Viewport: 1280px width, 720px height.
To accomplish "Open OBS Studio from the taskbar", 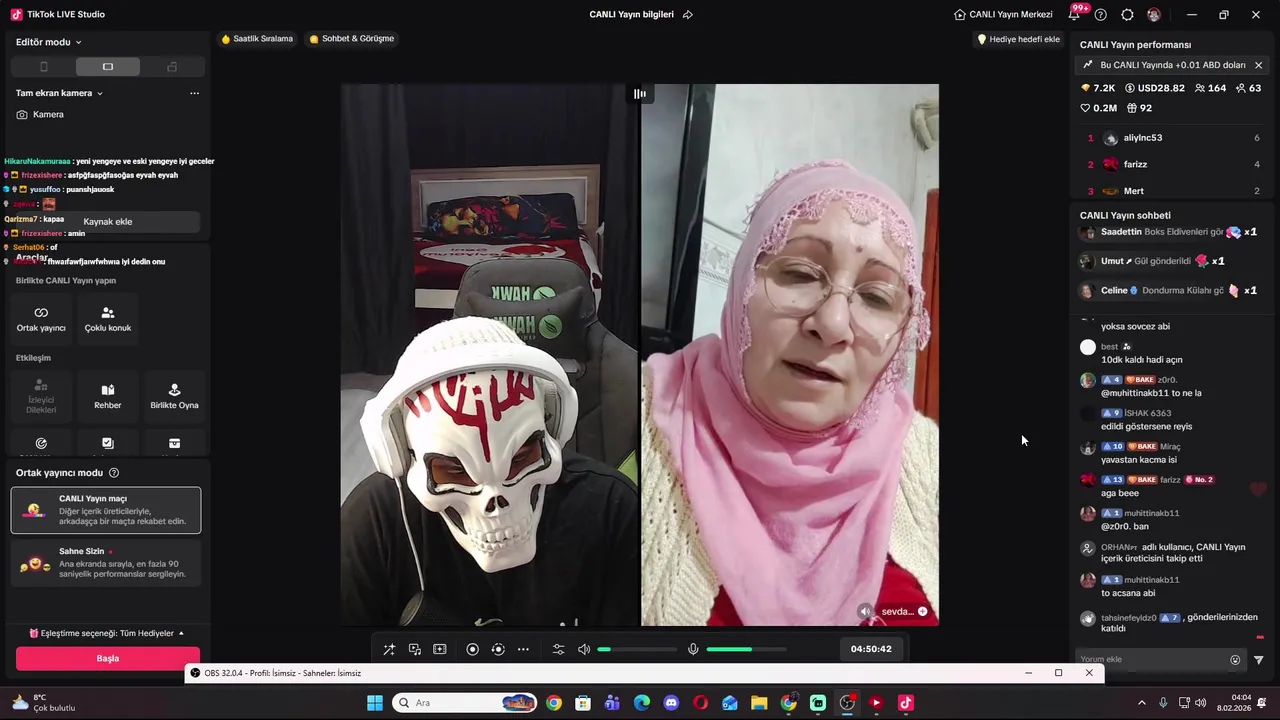I will point(847,703).
